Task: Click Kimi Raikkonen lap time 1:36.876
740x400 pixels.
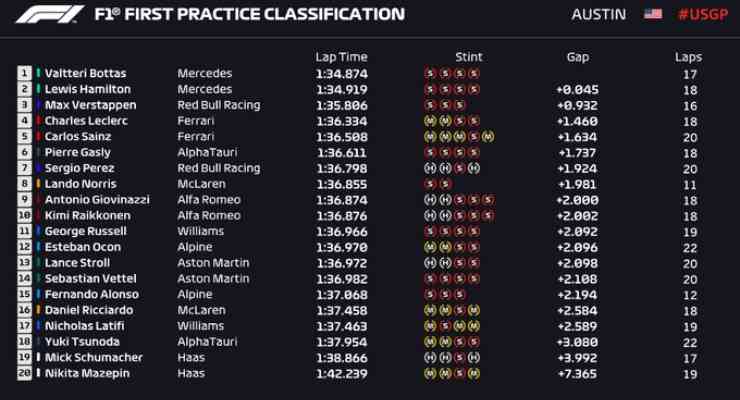Action: [342, 216]
